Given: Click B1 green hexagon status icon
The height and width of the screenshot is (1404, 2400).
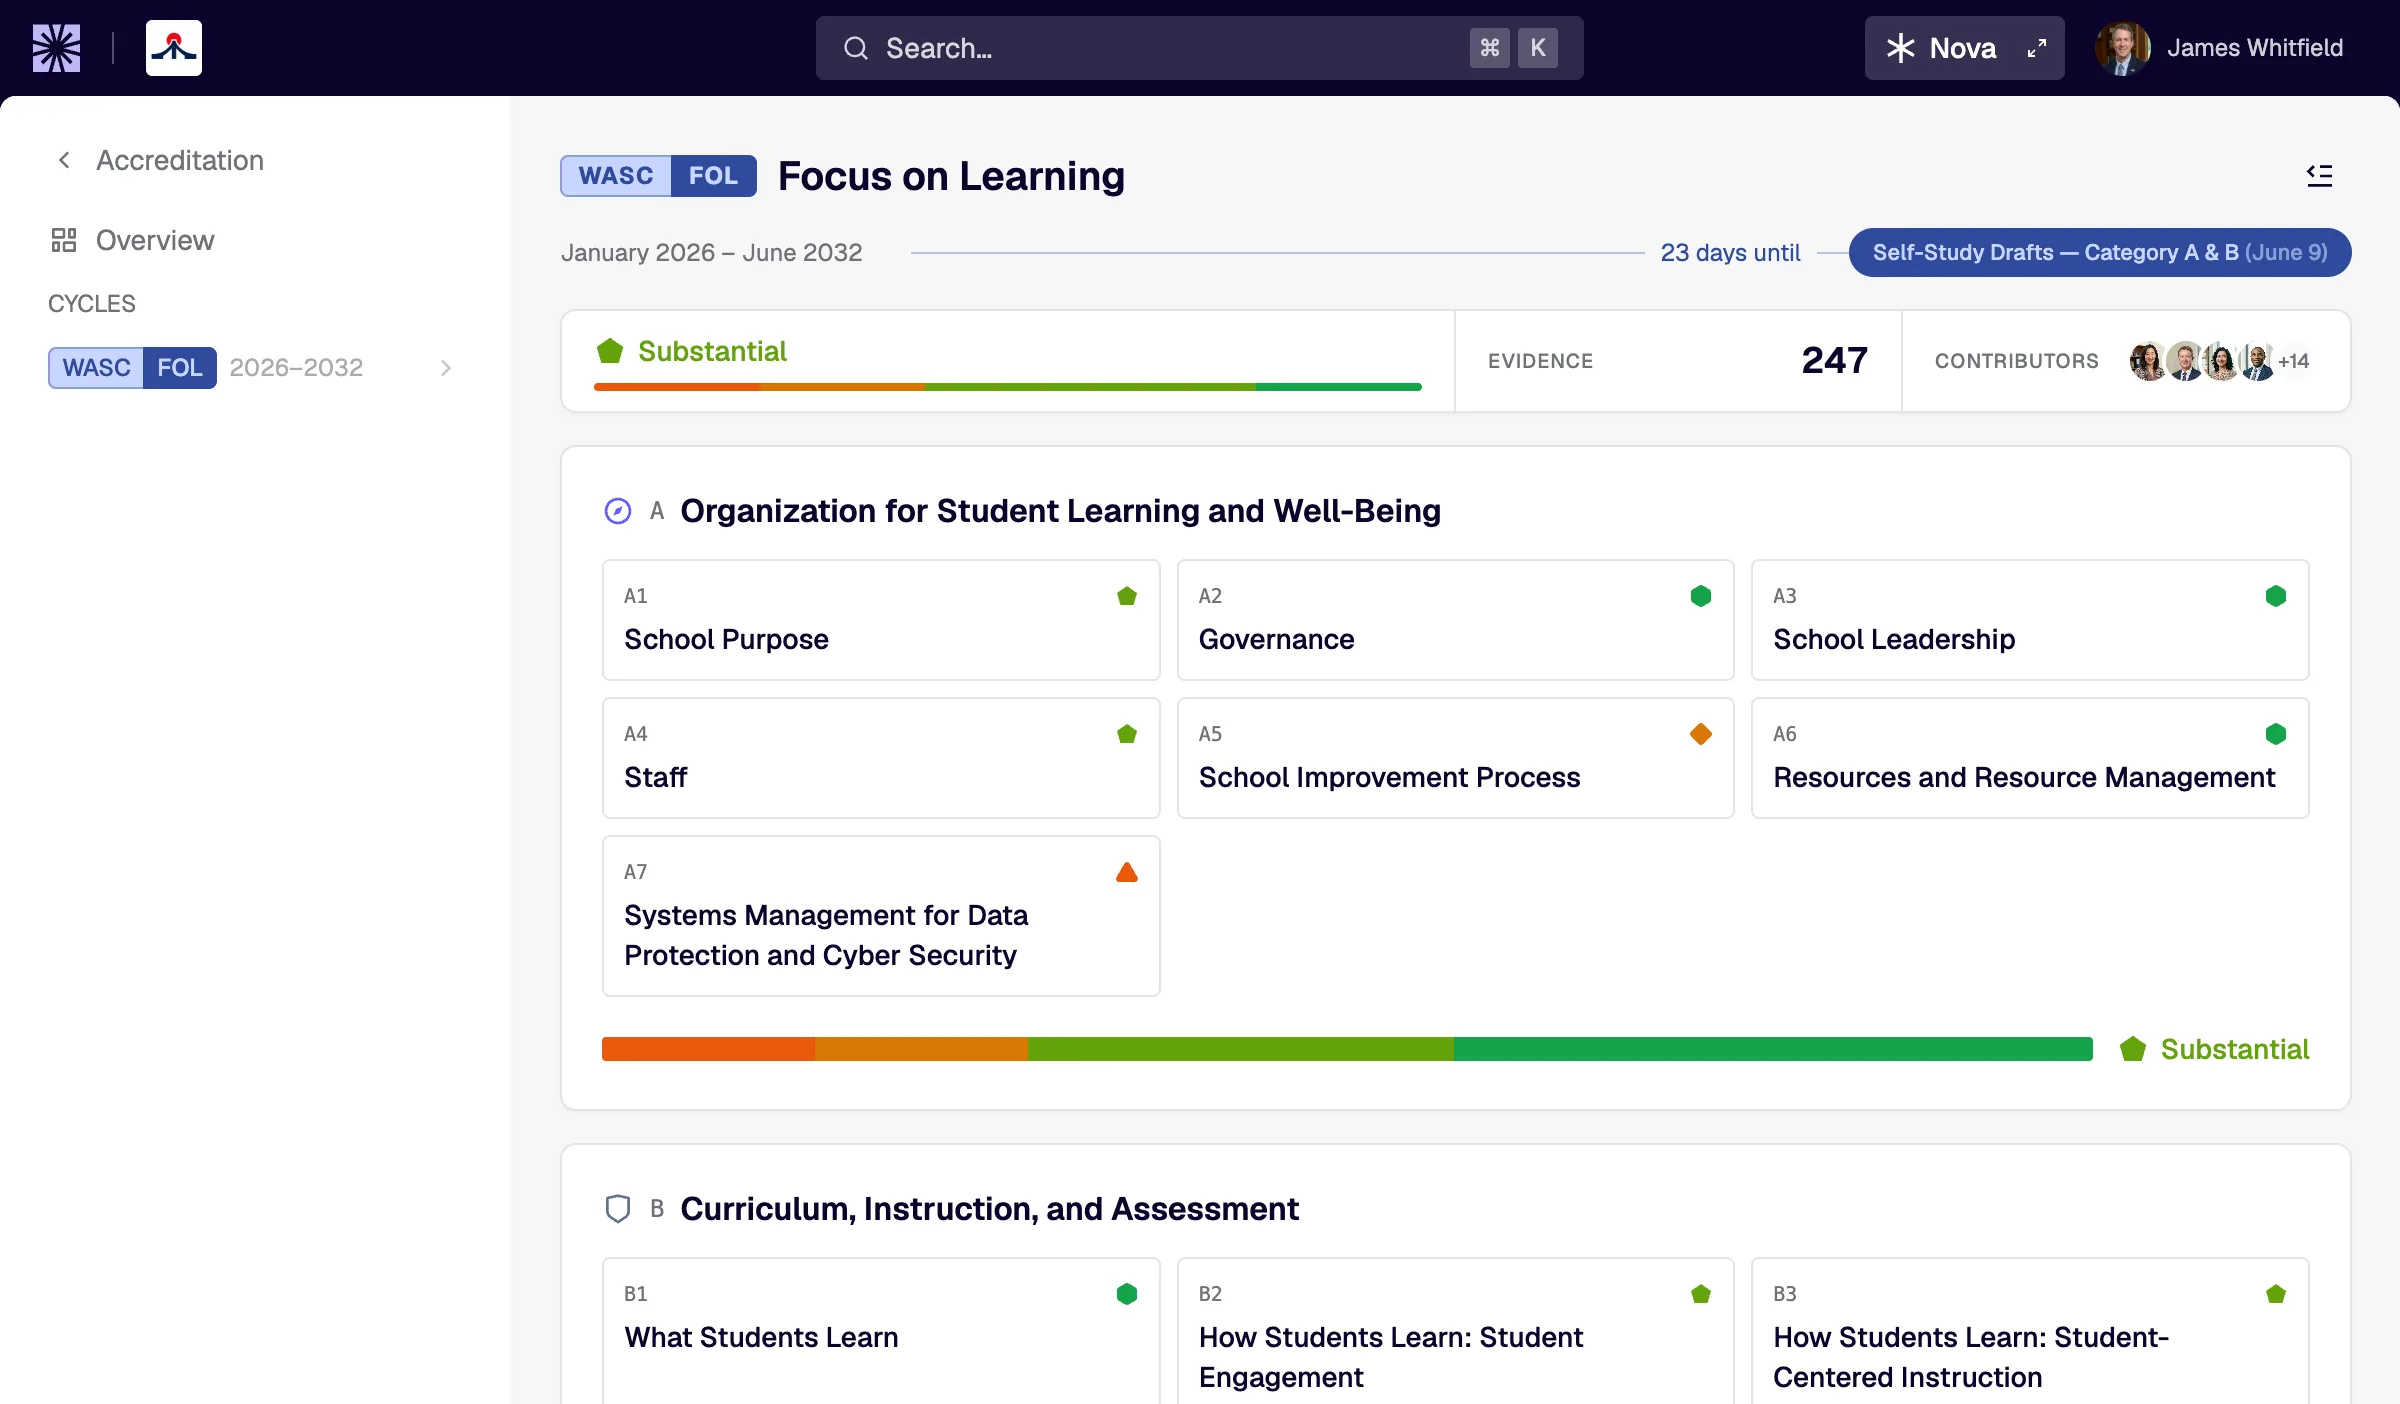Looking at the screenshot, I should pyautogui.click(x=1127, y=1294).
